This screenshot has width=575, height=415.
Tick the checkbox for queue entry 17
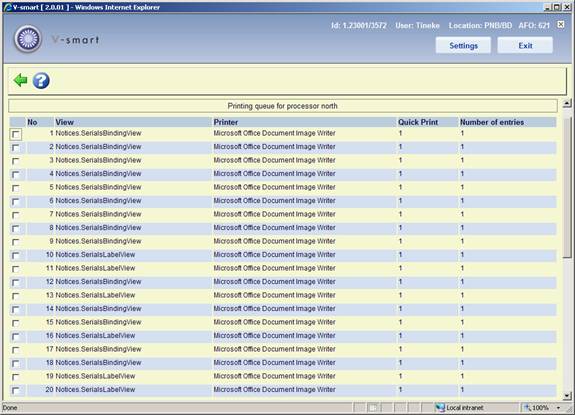tap(16, 350)
